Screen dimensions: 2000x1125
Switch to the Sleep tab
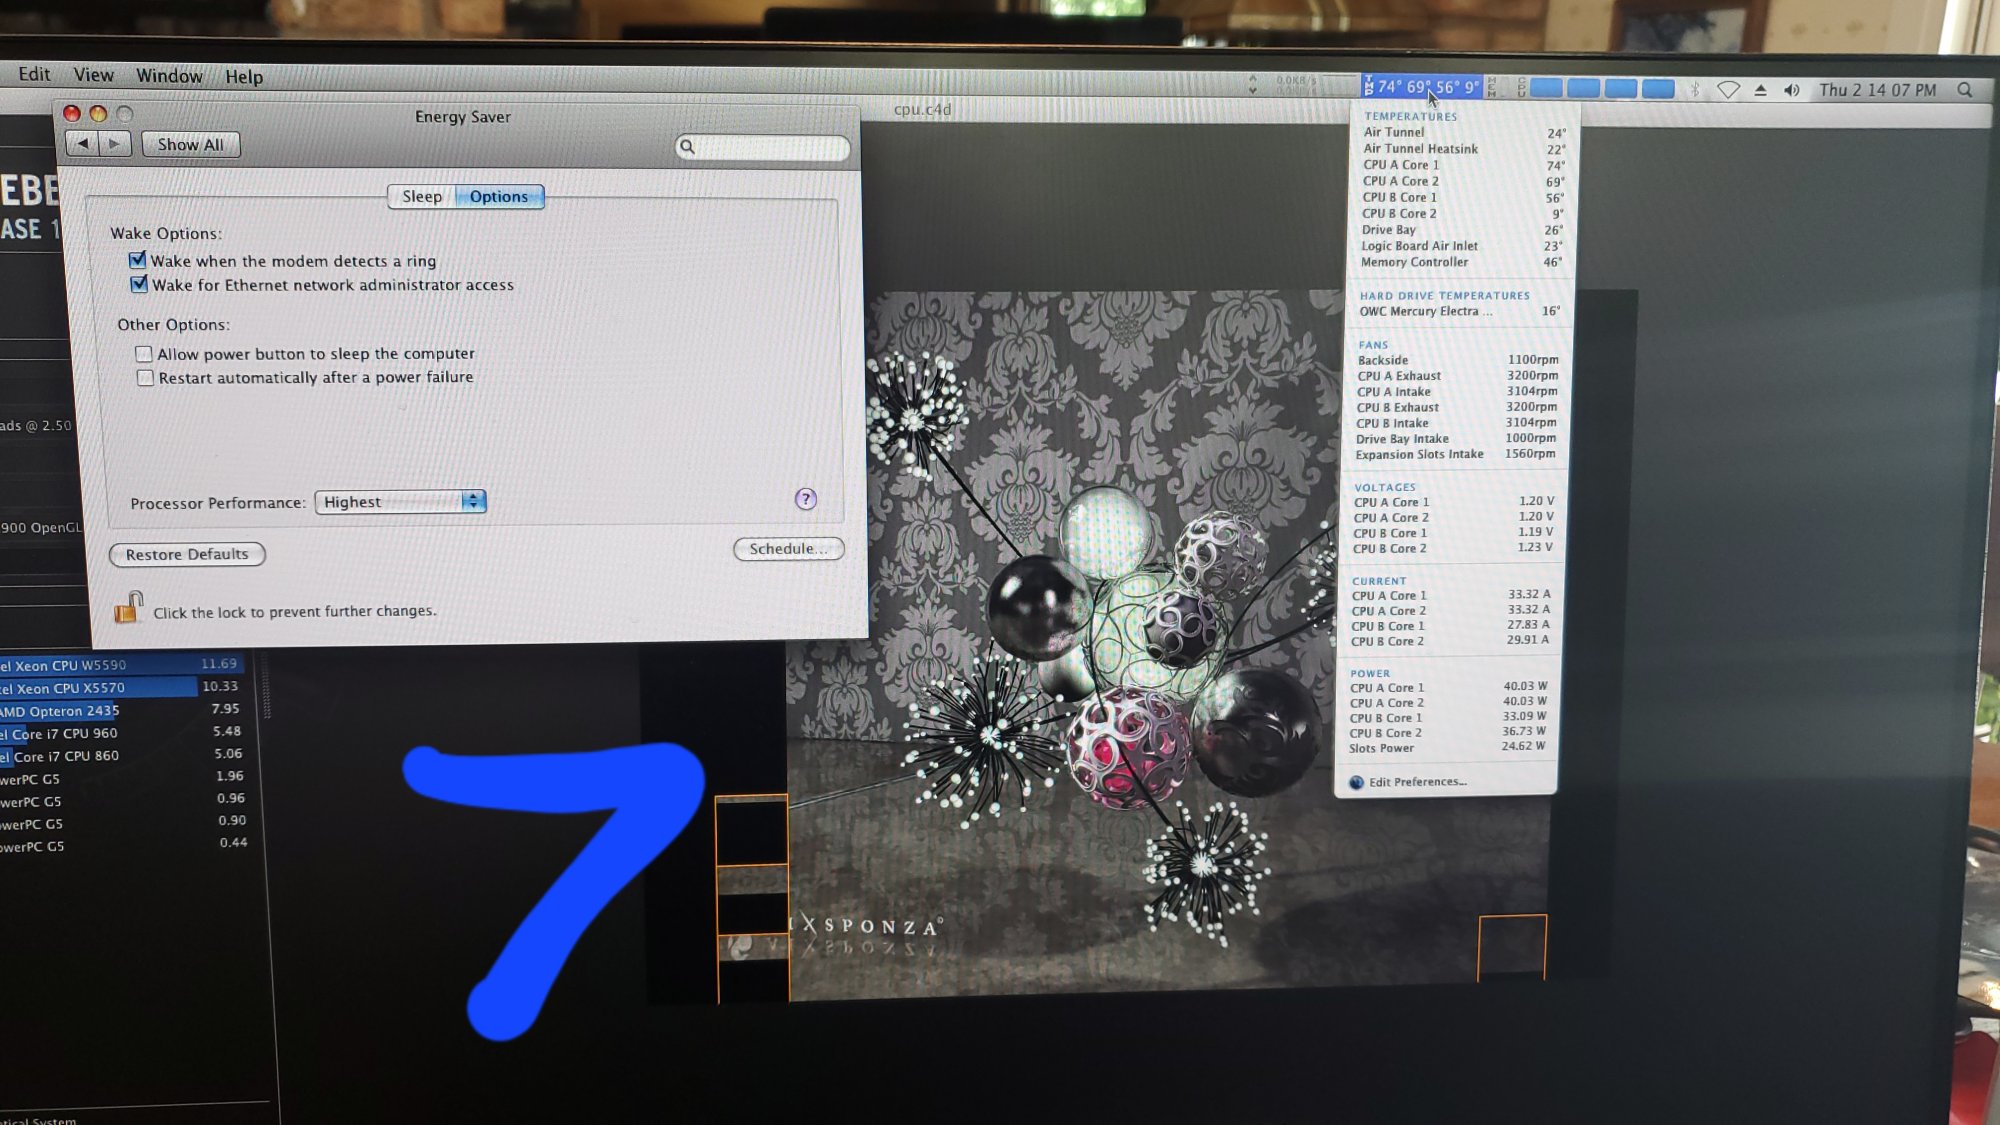point(421,196)
